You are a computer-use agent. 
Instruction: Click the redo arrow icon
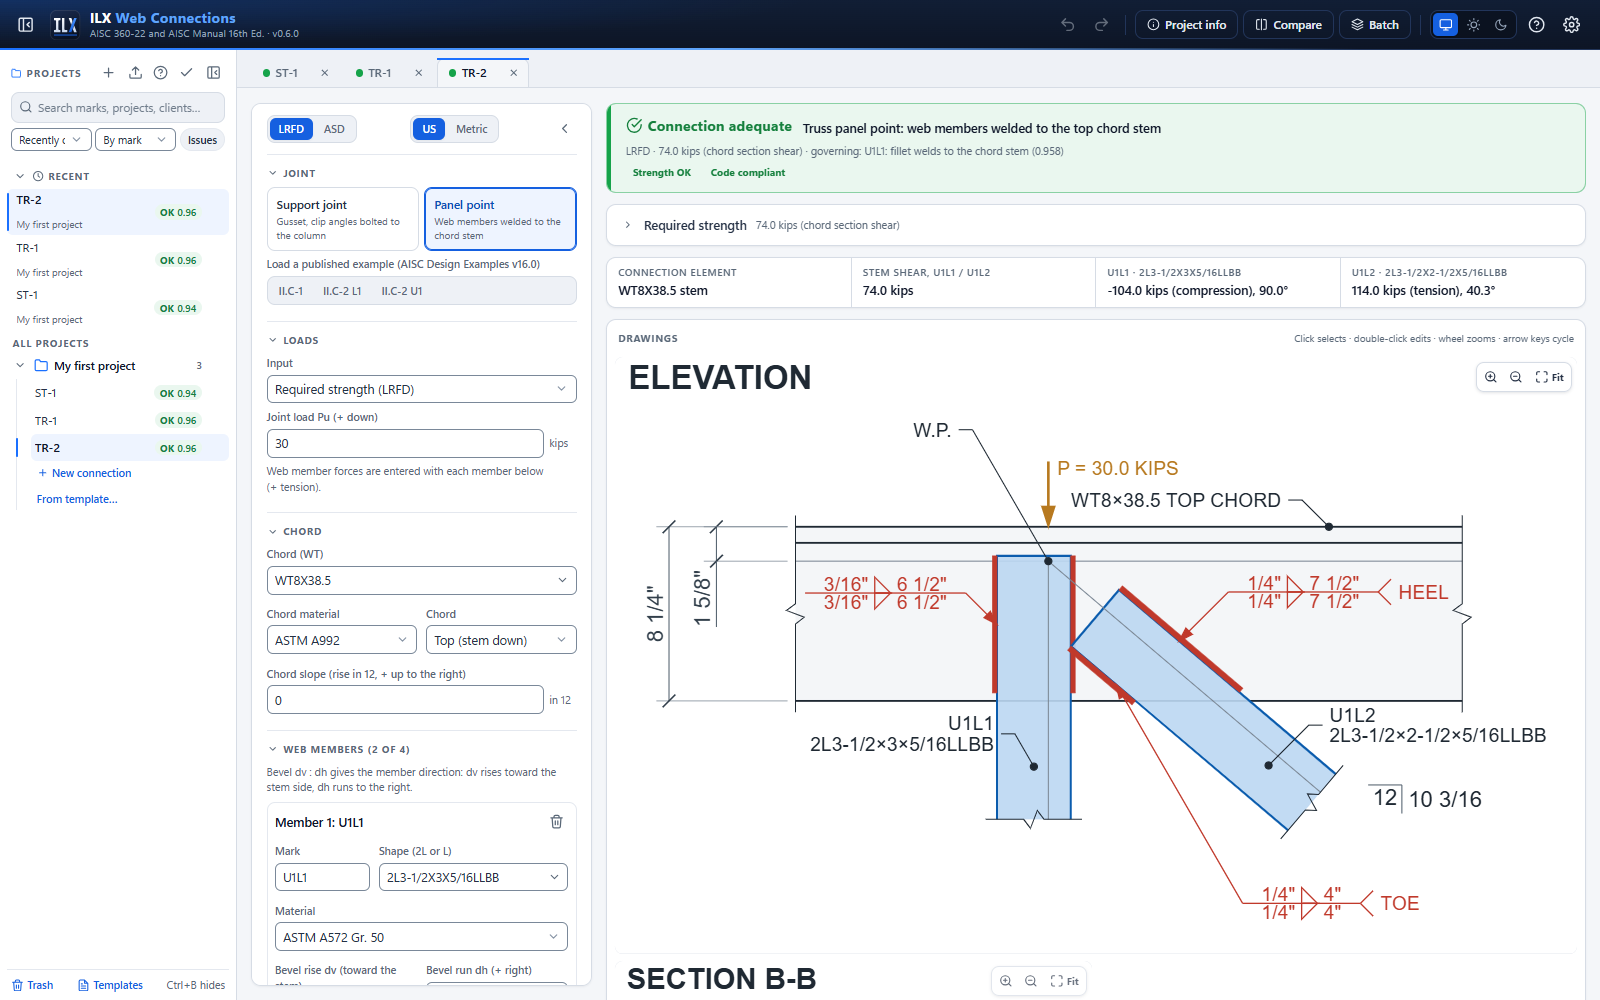[x=1101, y=25]
